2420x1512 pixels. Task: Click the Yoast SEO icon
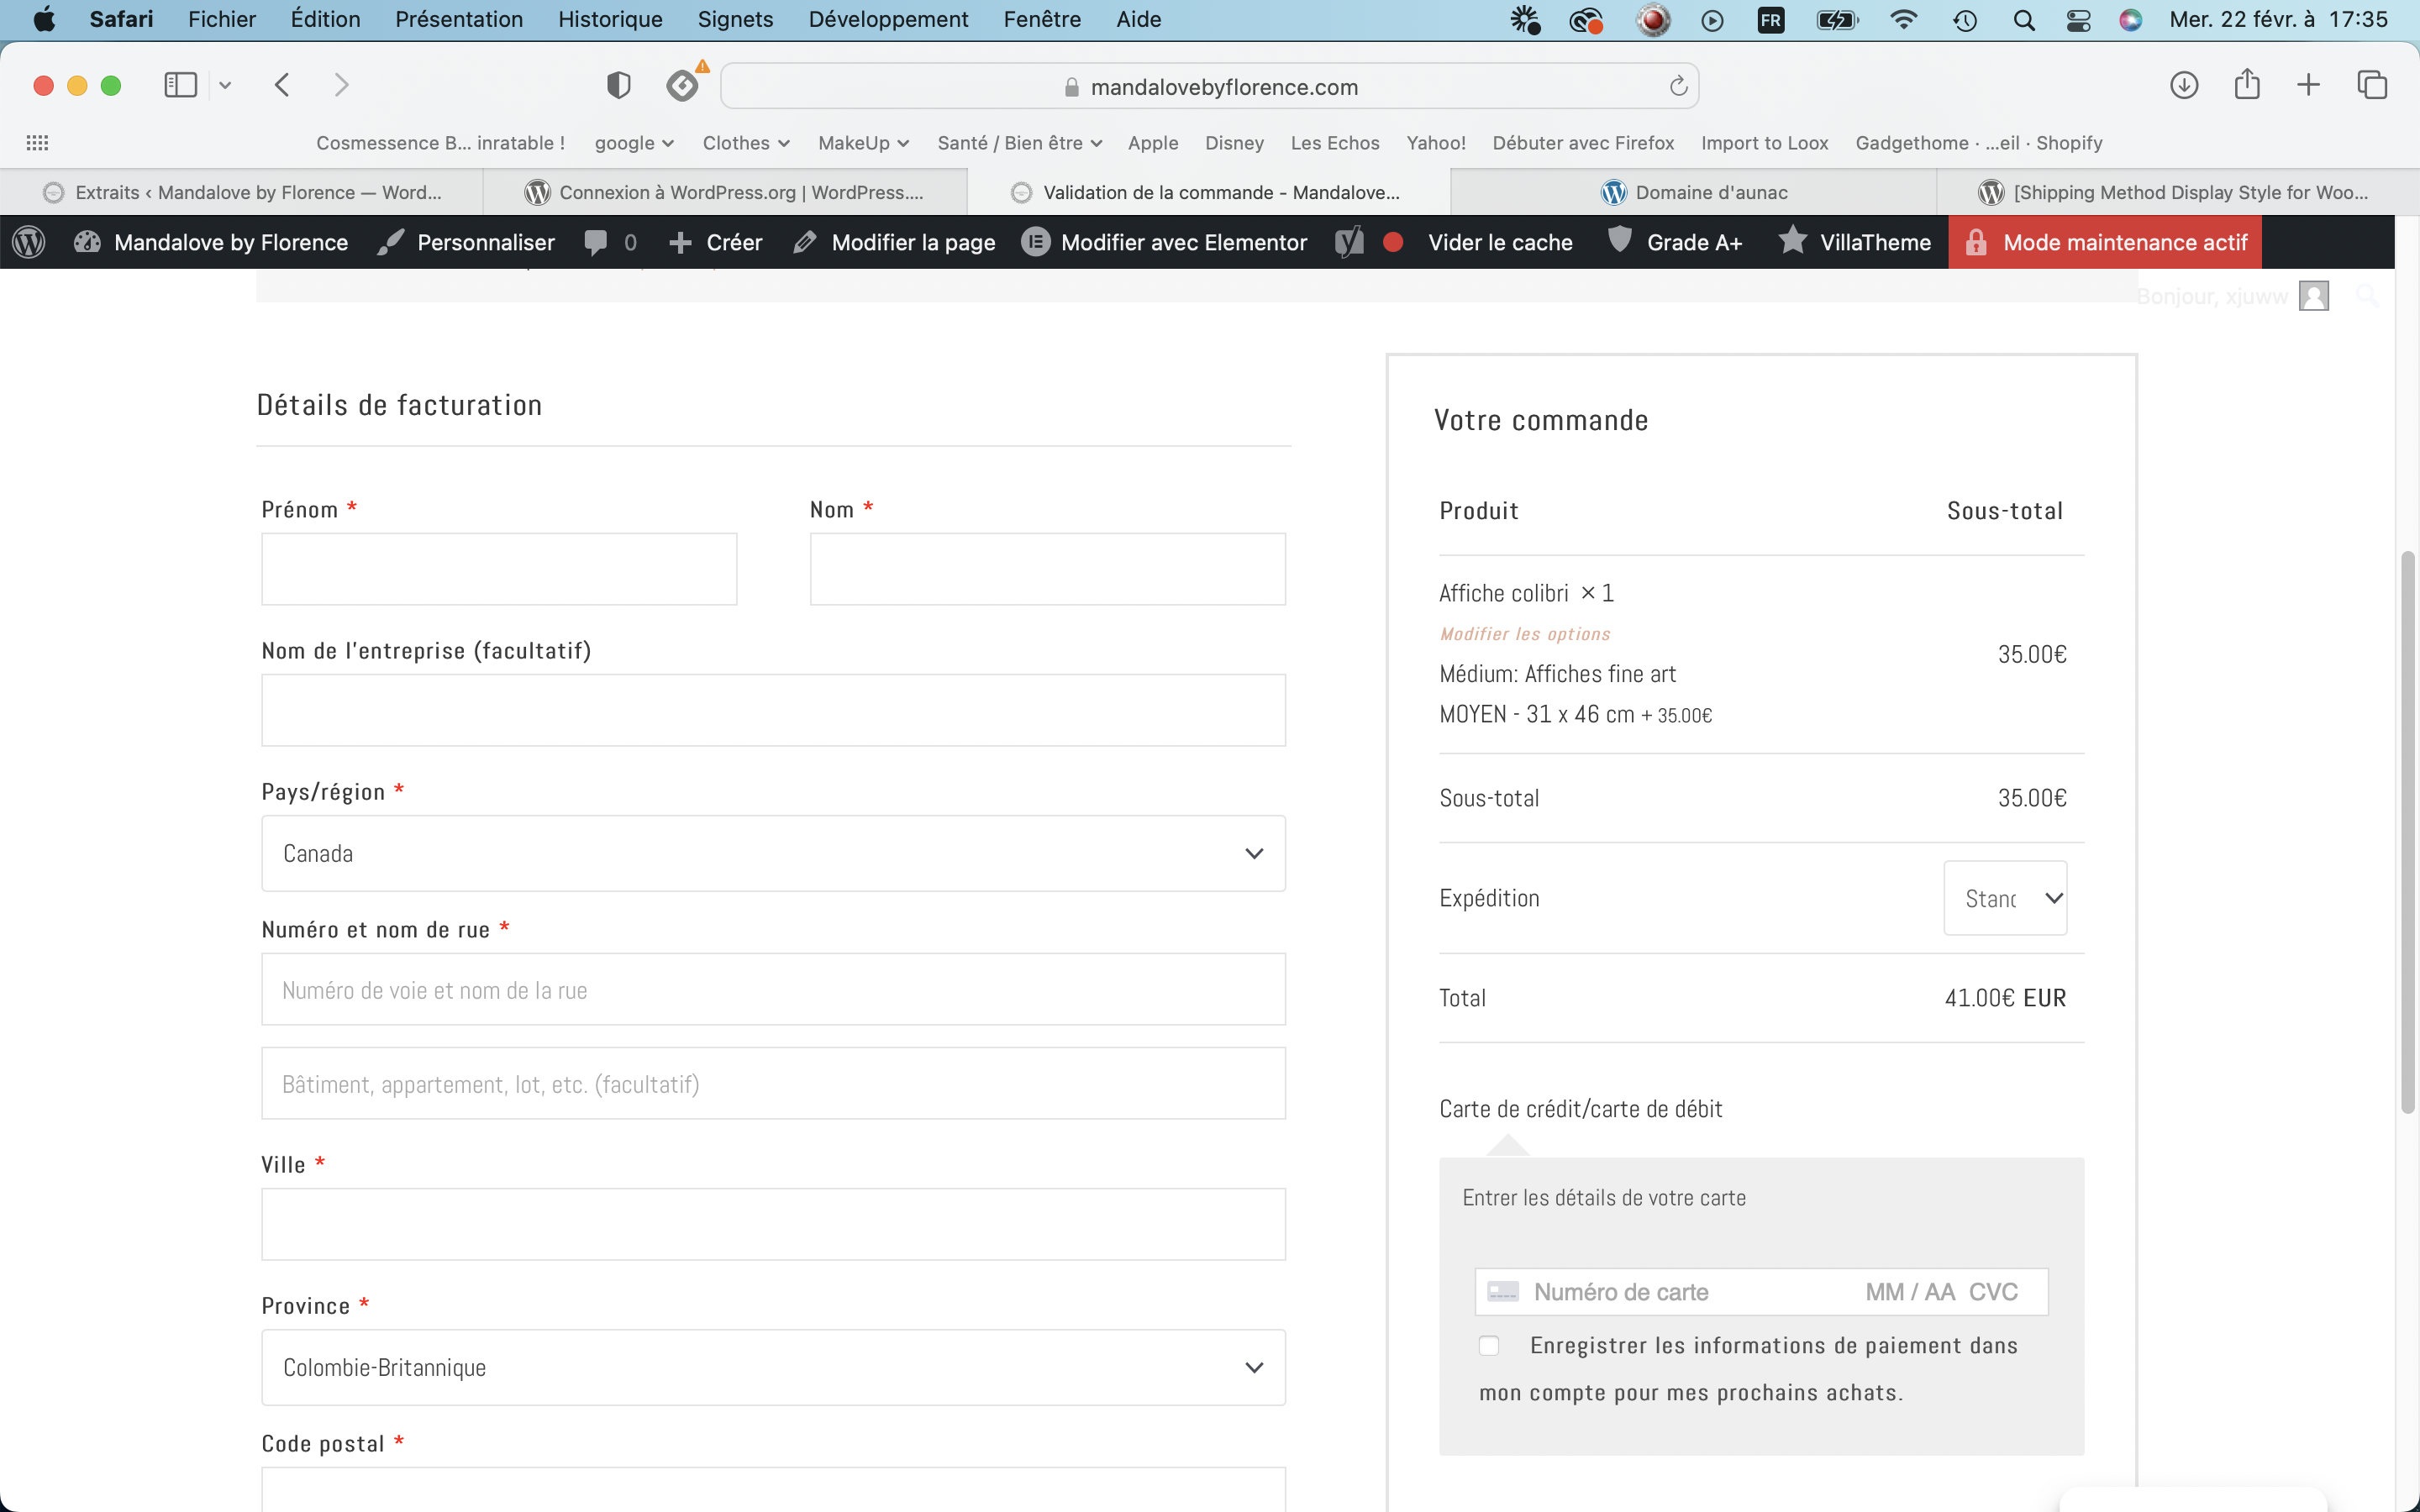[x=1349, y=242]
